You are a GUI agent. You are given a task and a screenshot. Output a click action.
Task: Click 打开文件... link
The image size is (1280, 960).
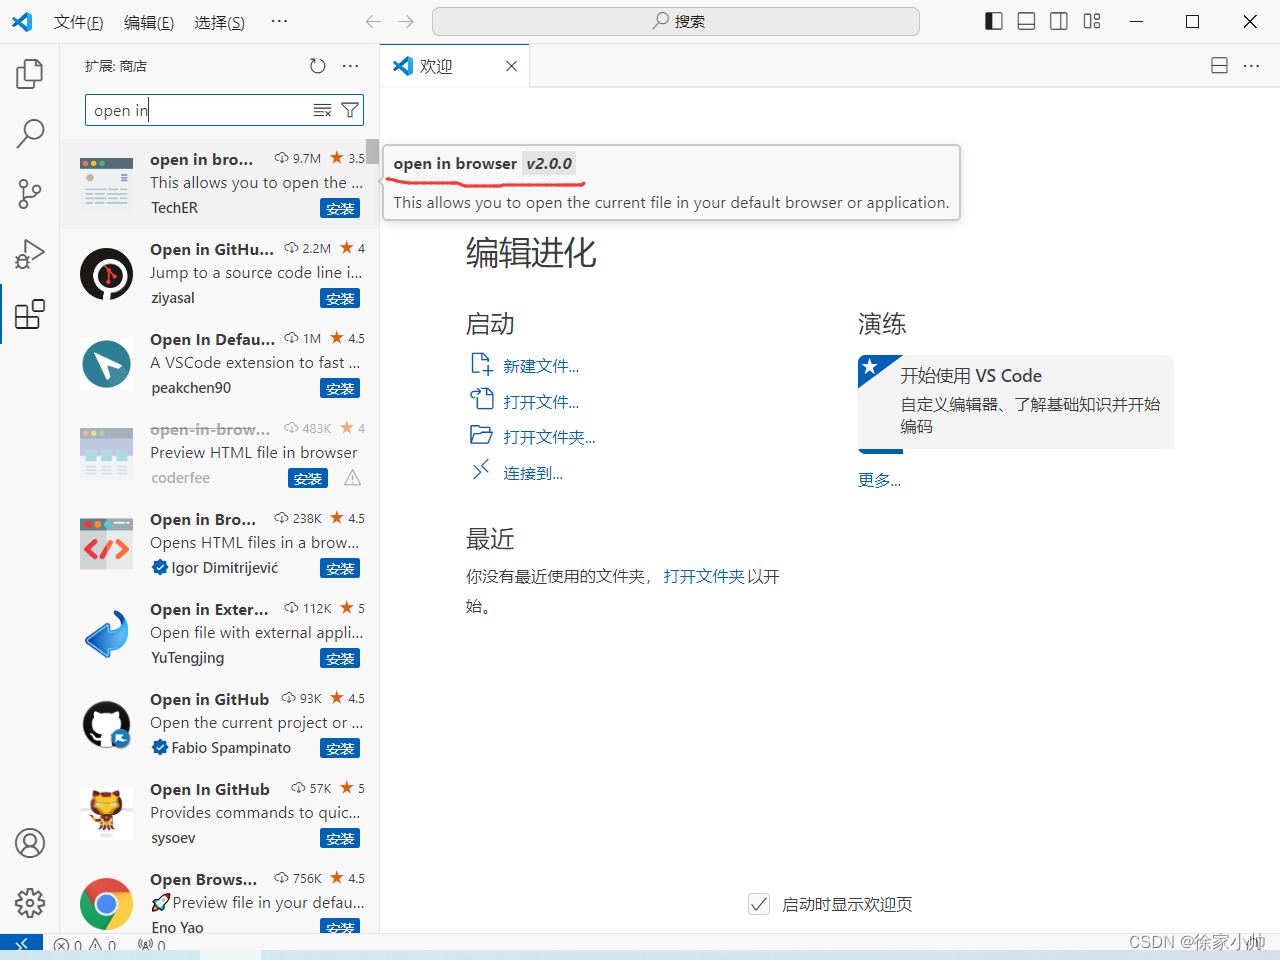pos(541,402)
